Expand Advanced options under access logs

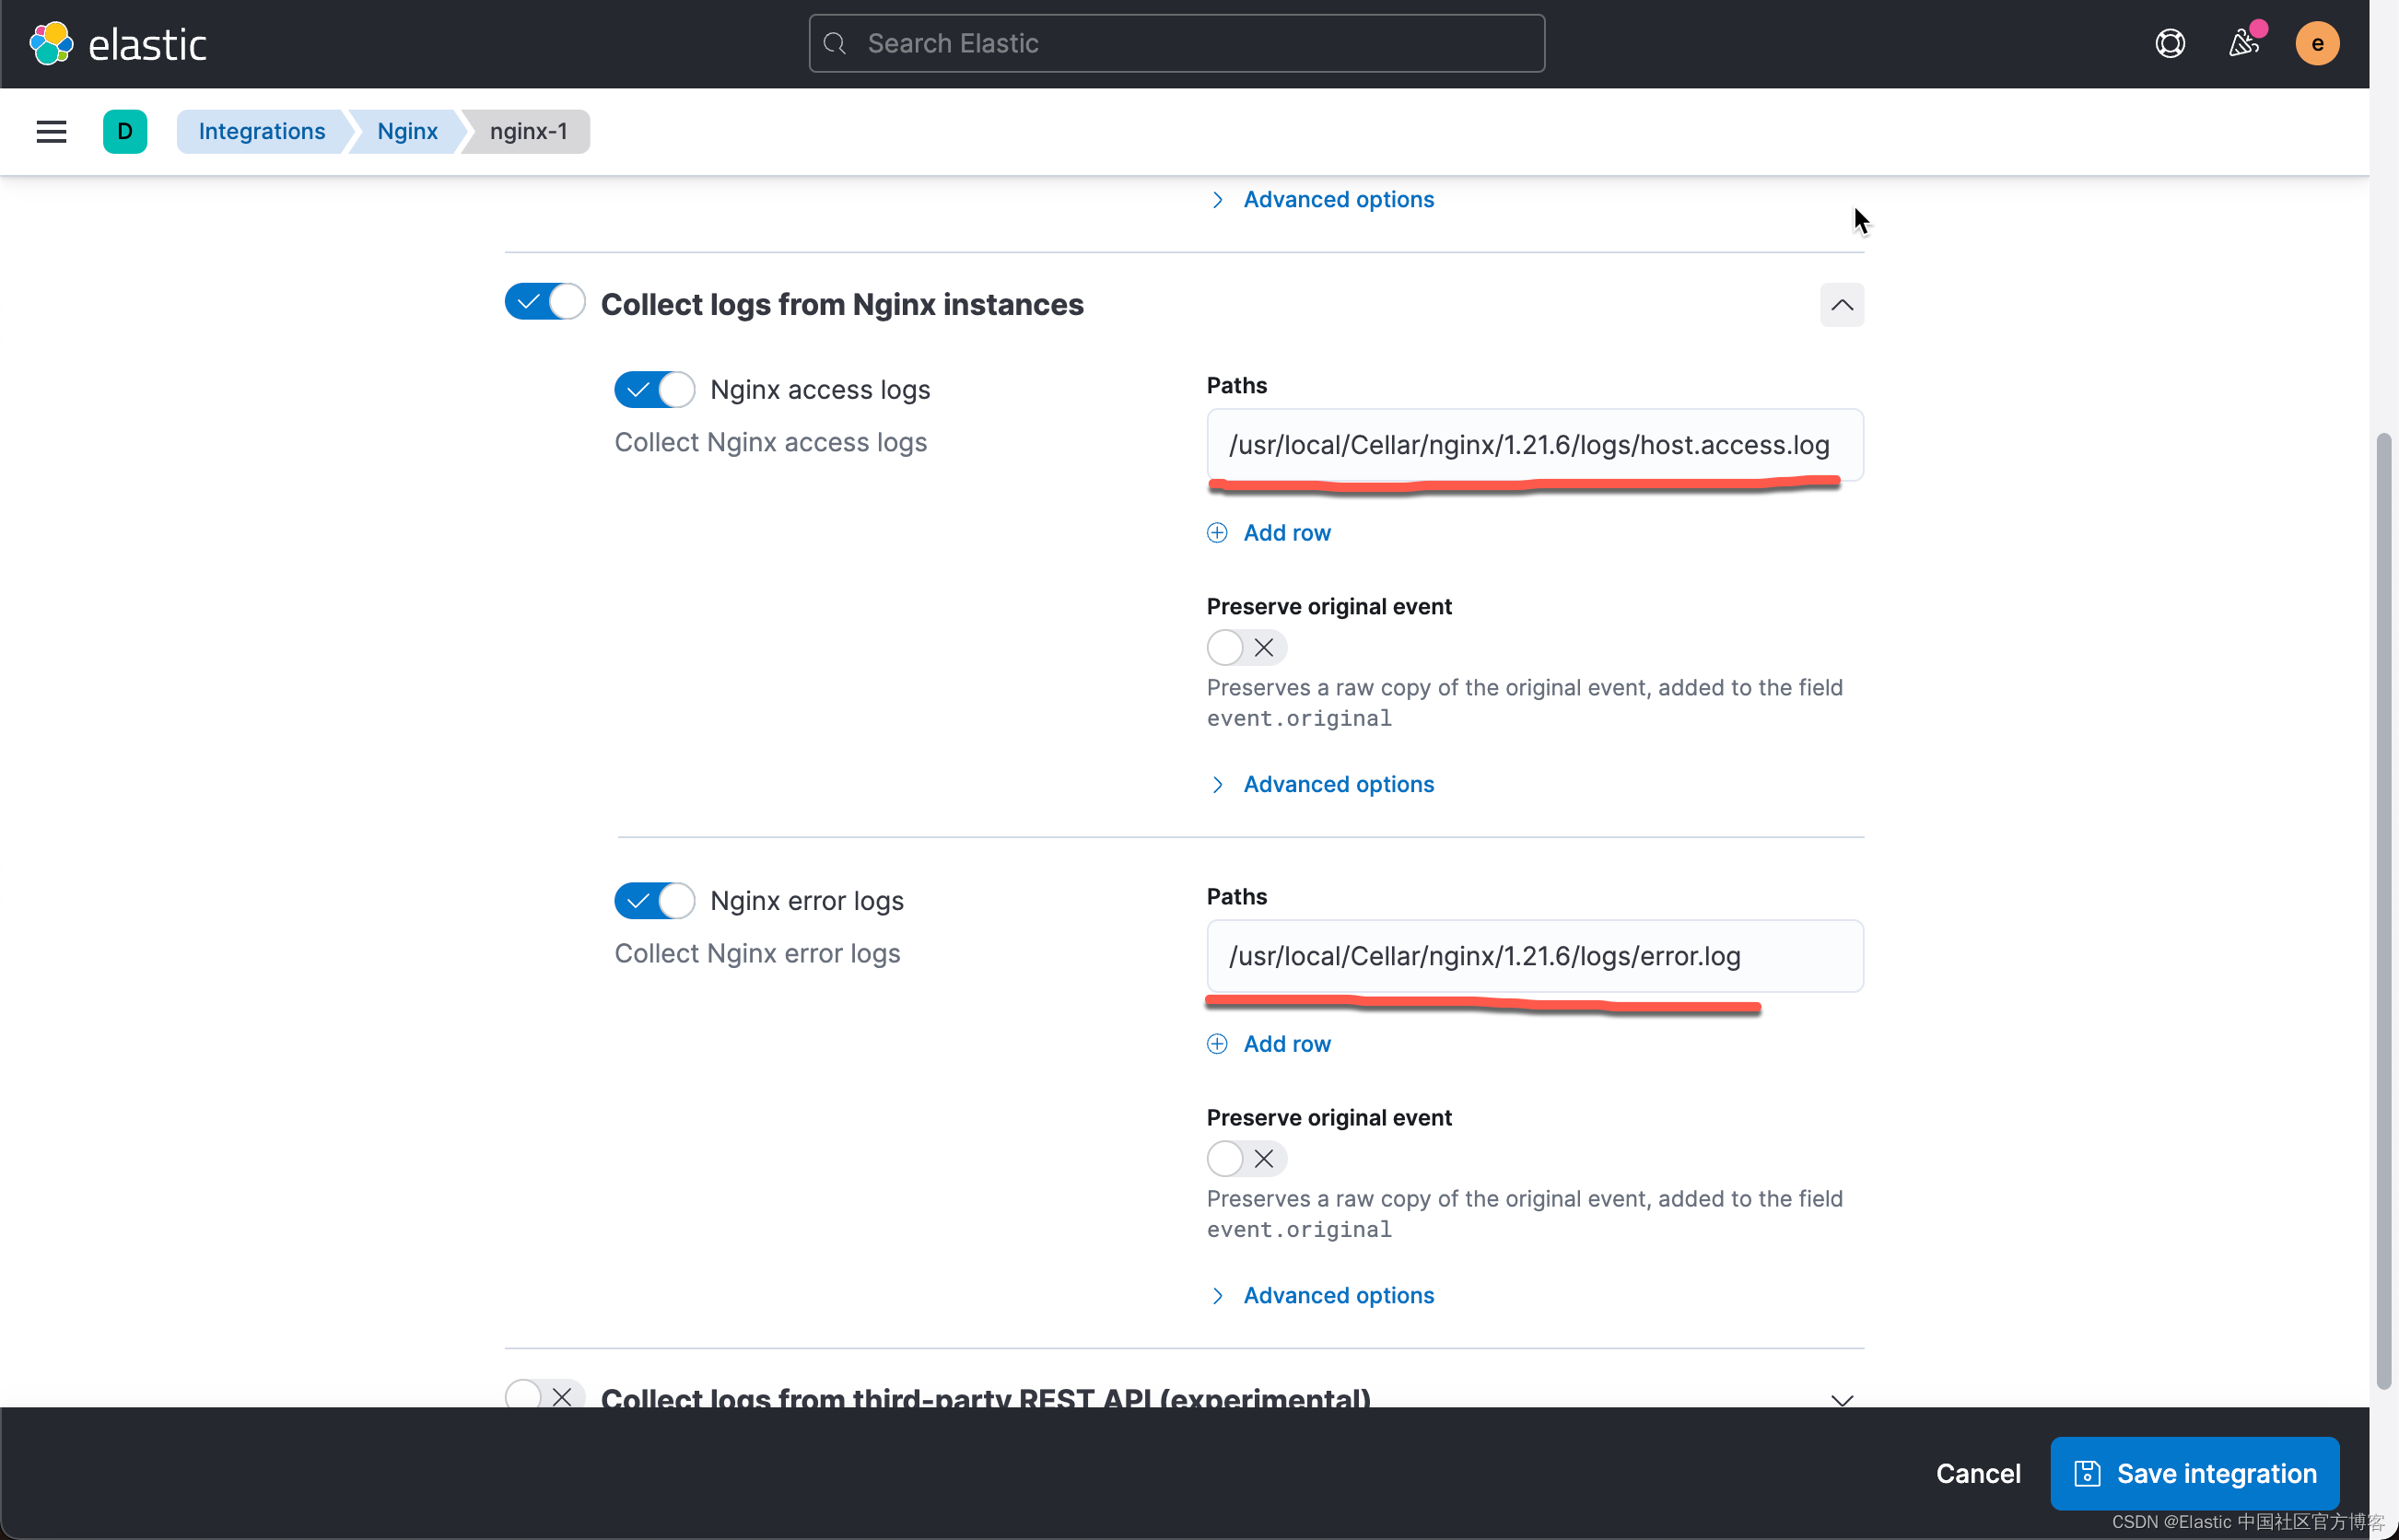pyautogui.click(x=1337, y=785)
